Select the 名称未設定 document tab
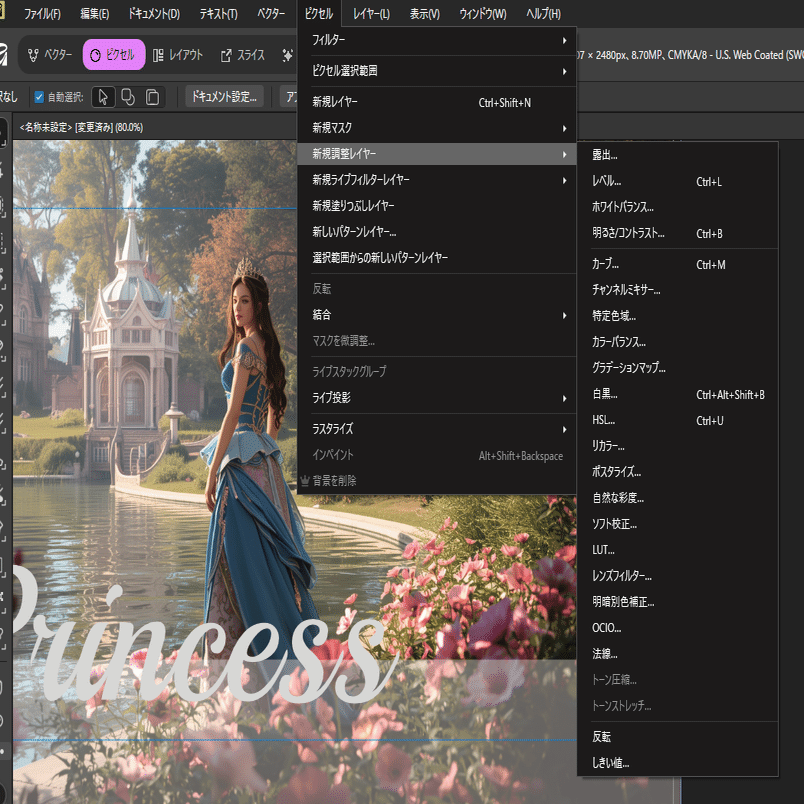Image resolution: width=804 pixels, height=804 pixels. coord(81,127)
